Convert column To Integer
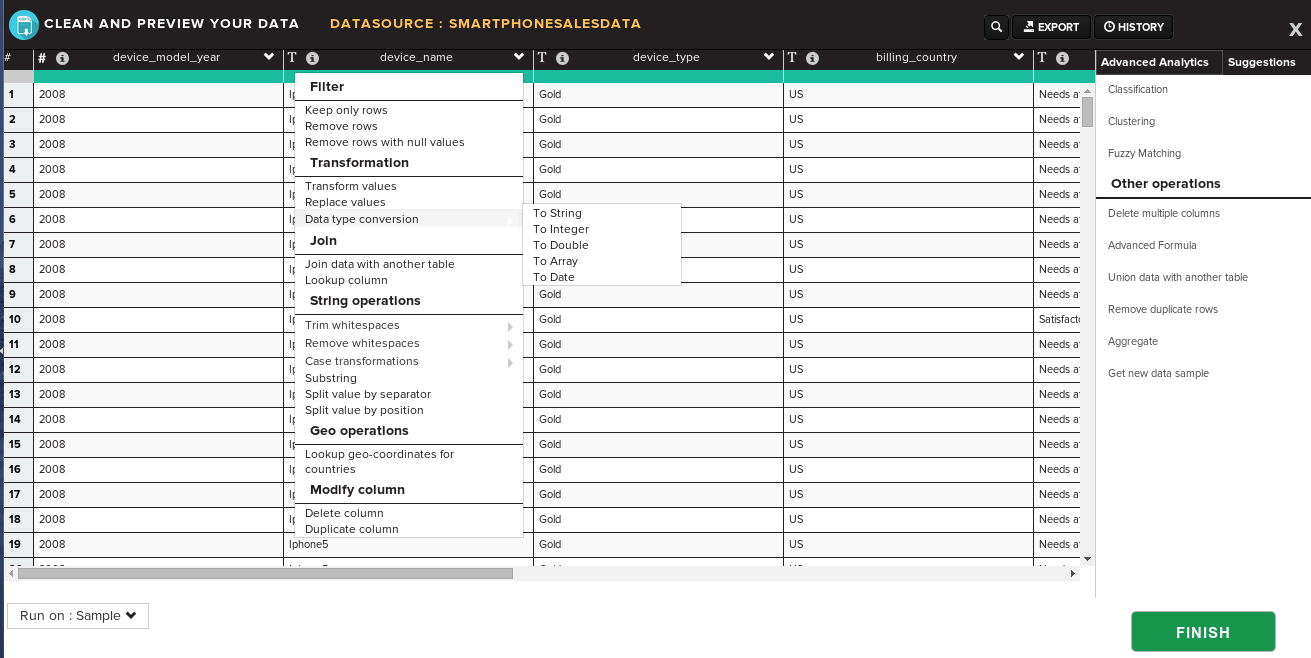 tap(561, 229)
